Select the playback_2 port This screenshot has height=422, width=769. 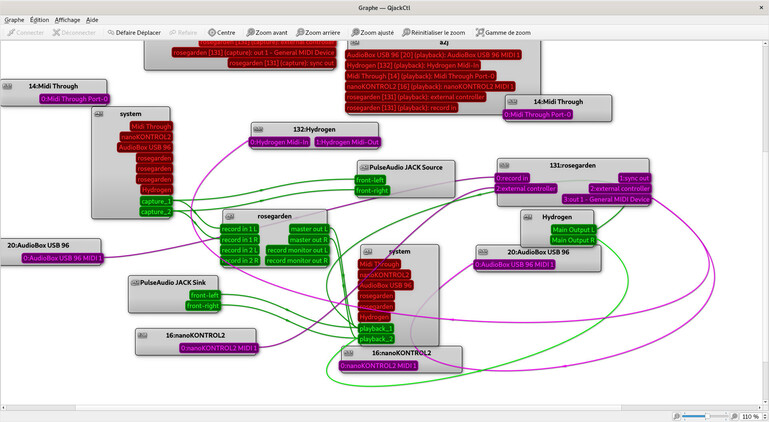(376, 340)
